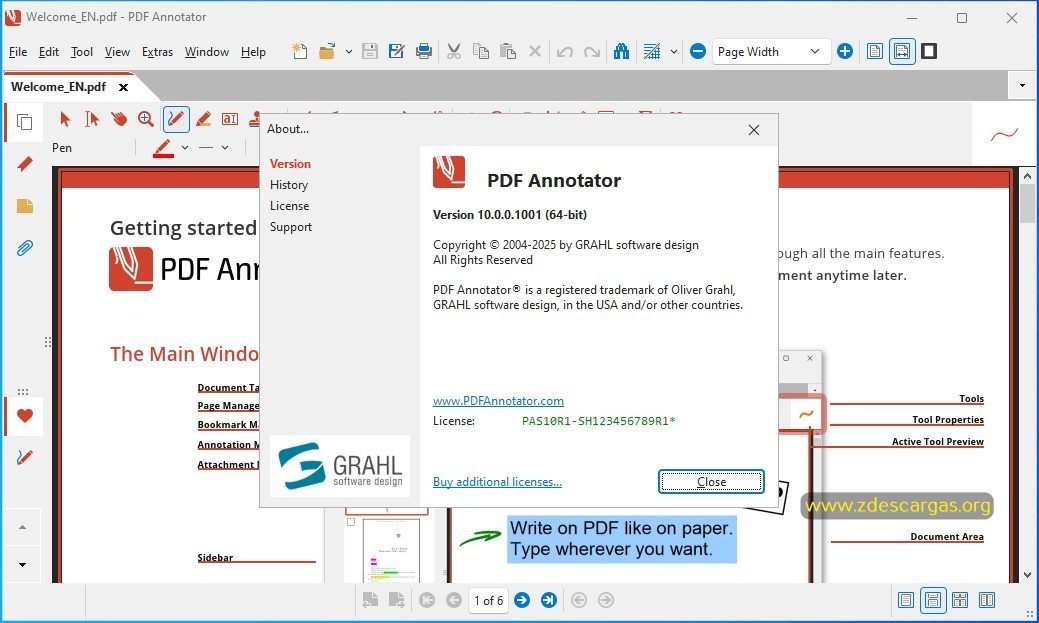Image resolution: width=1039 pixels, height=623 pixels.
Task: Paste with the clipboard icon
Action: [x=508, y=51]
